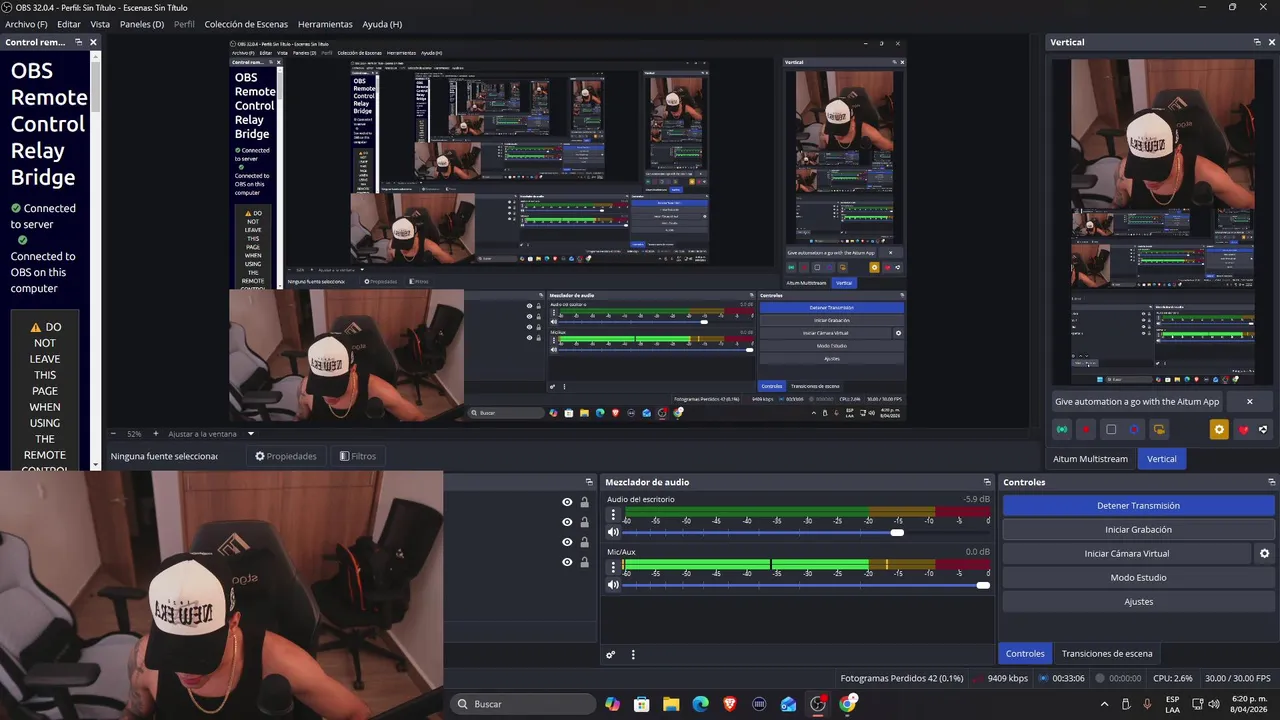The height and width of the screenshot is (720, 1280).
Task: Click Give automation a go with the Aitum App
Action: tap(1137, 401)
